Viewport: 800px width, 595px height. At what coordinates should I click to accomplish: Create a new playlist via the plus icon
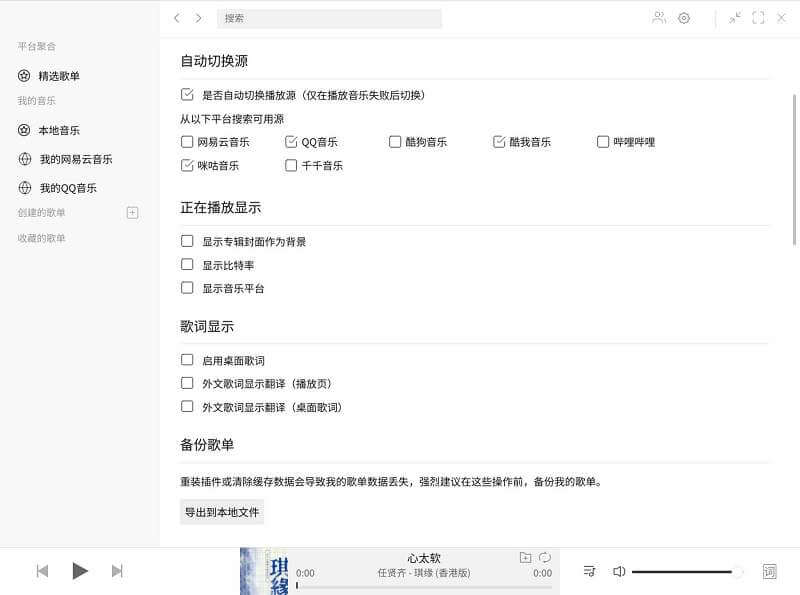click(x=132, y=212)
